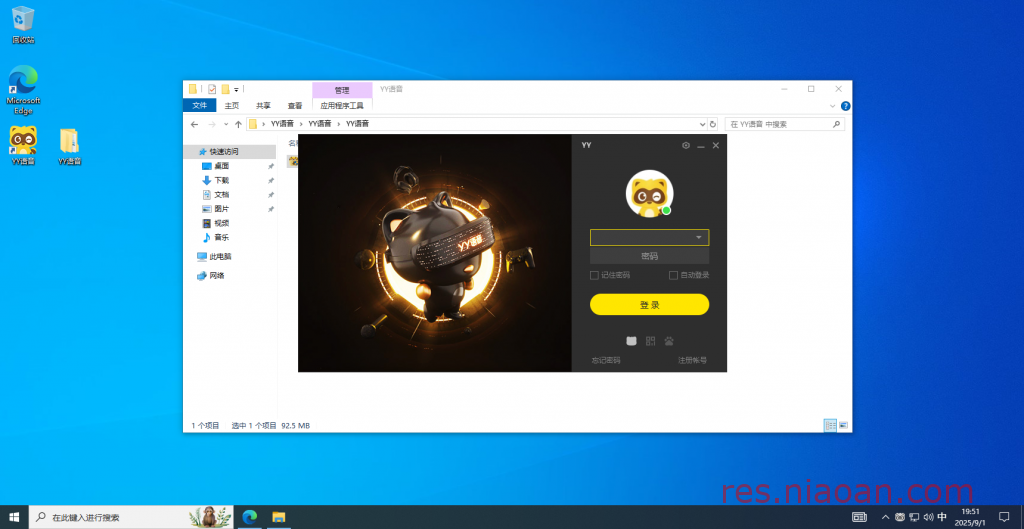The image size is (1024, 529).
Task: Open the 文件 menu in File Explorer
Action: click(199, 106)
